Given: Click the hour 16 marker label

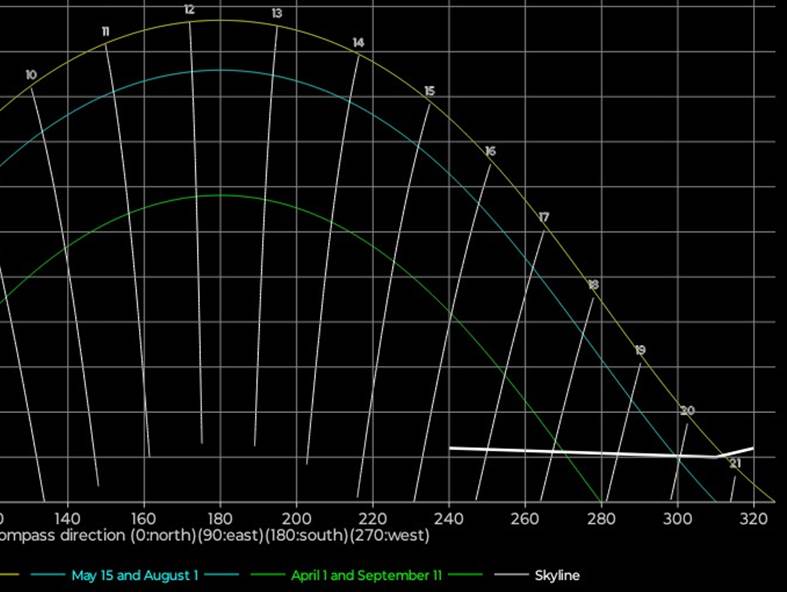Looking at the screenshot, I should (490, 151).
